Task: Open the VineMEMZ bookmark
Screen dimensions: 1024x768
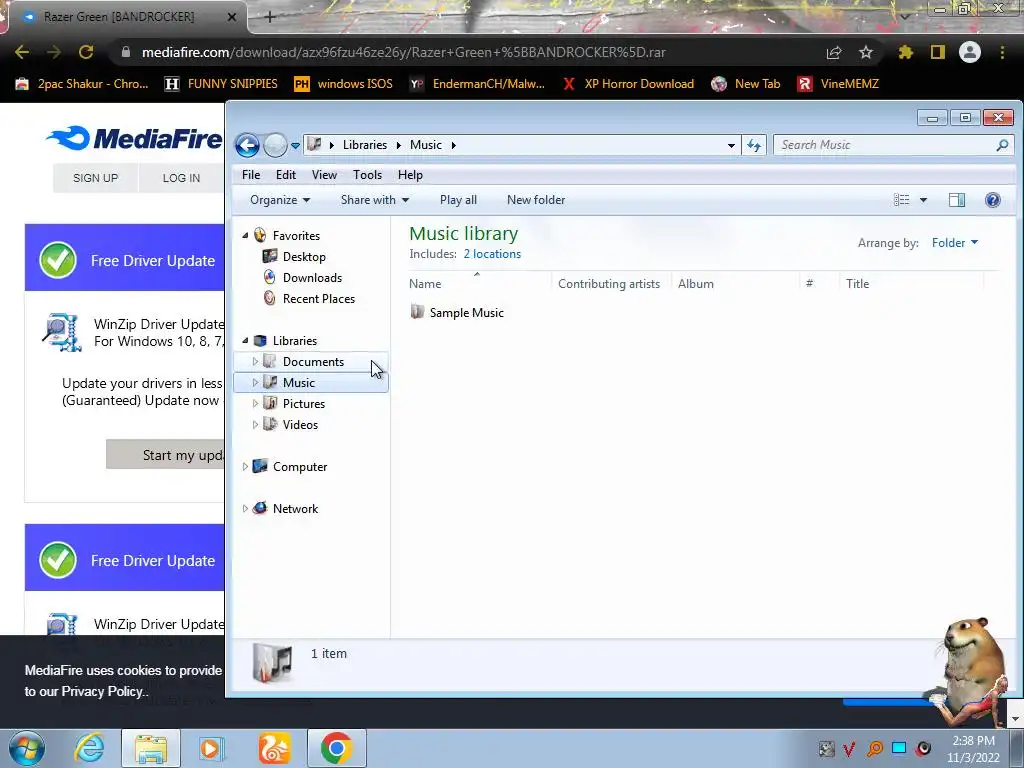Action: tap(839, 84)
